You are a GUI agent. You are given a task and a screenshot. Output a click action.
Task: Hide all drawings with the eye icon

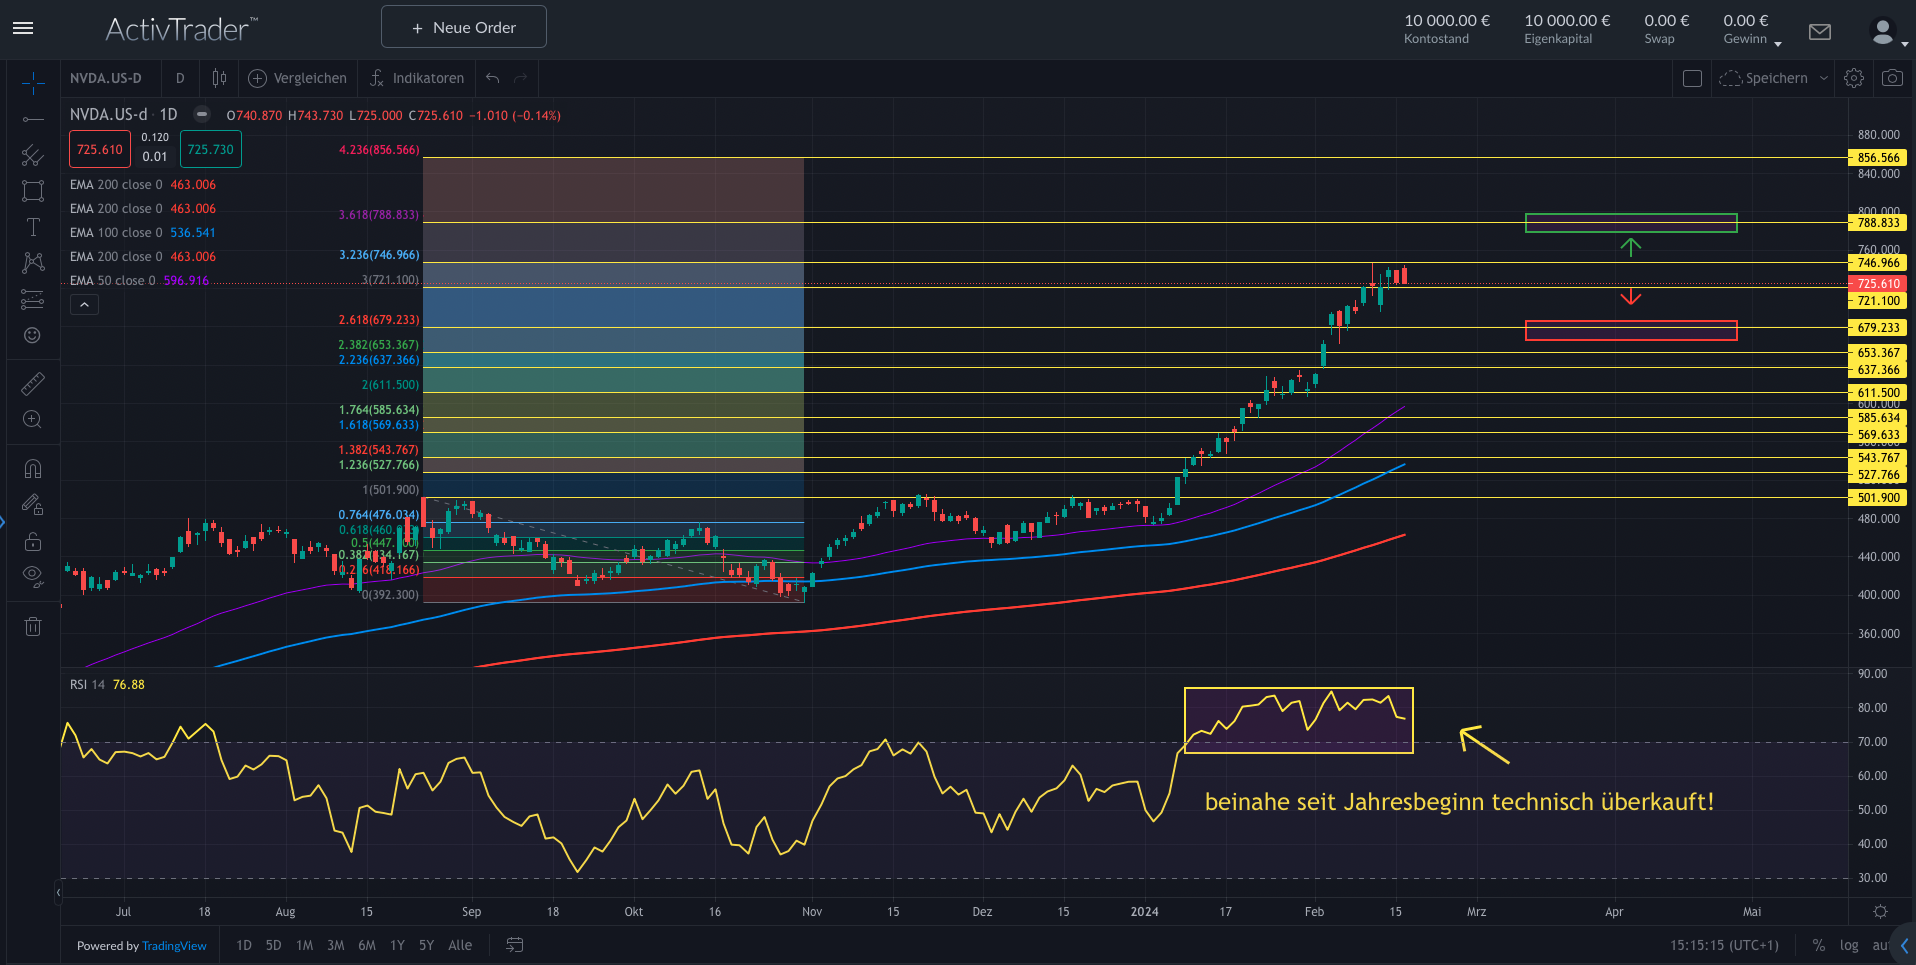pyautogui.click(x=33, y=575)
